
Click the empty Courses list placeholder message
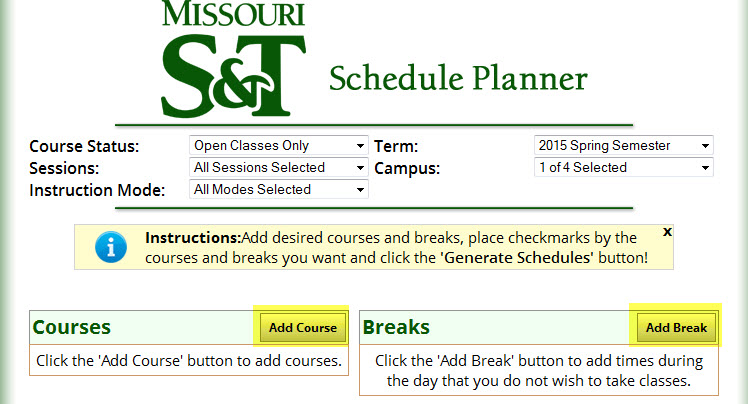tap(189, 361)
